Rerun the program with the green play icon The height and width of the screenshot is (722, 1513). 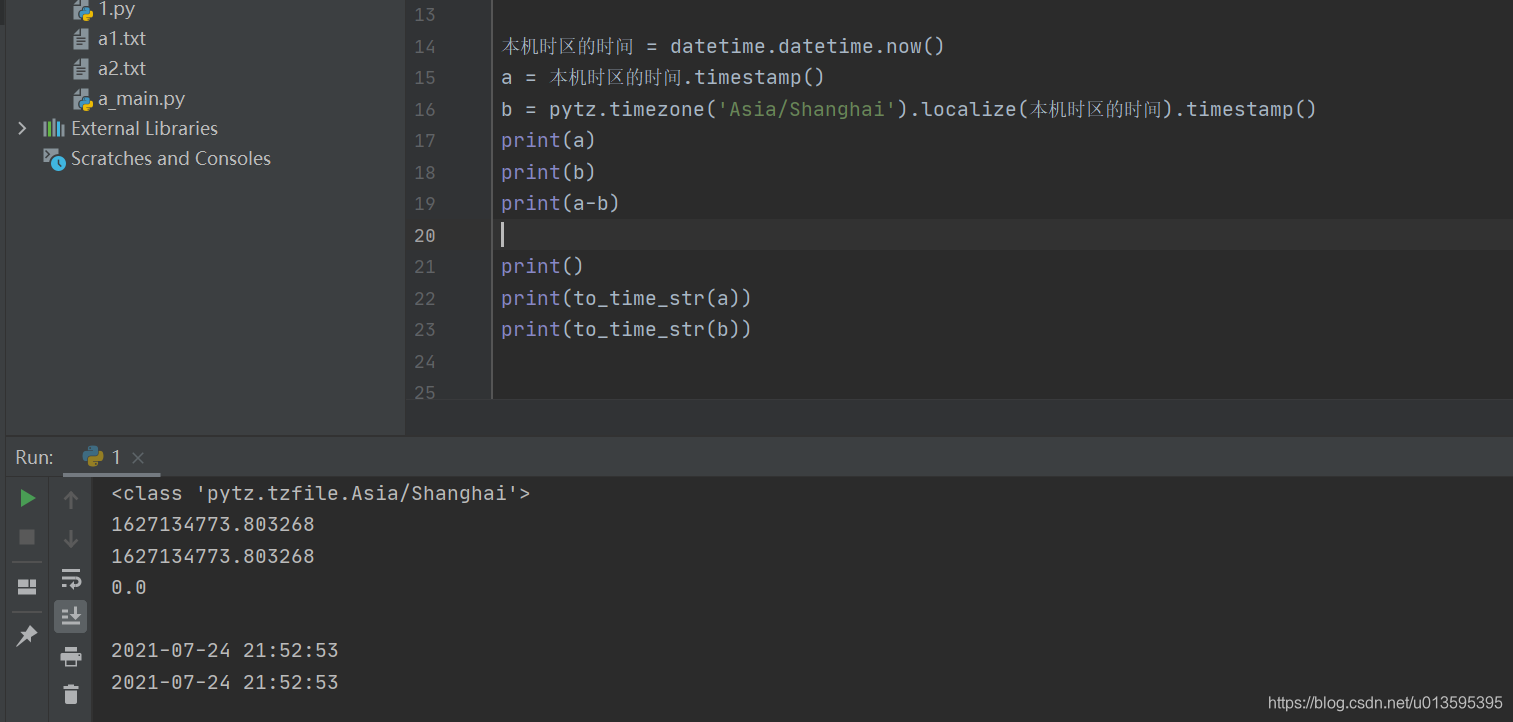[x=27, y=497]
